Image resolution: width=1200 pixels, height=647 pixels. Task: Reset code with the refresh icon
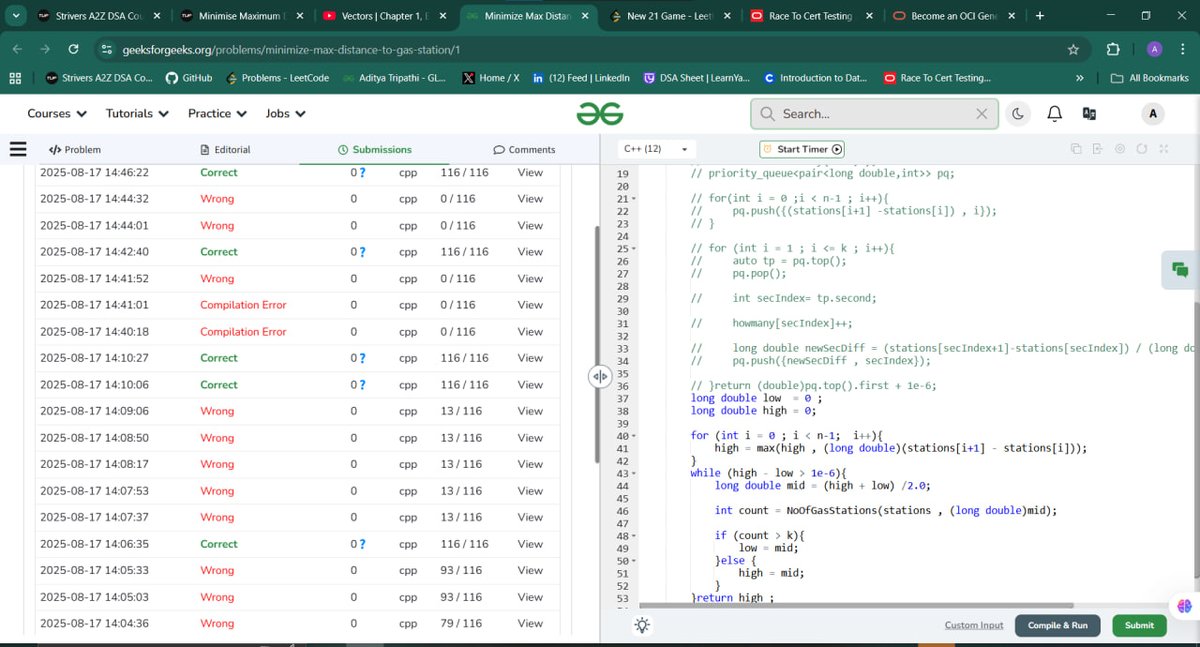coord(1141,149)
